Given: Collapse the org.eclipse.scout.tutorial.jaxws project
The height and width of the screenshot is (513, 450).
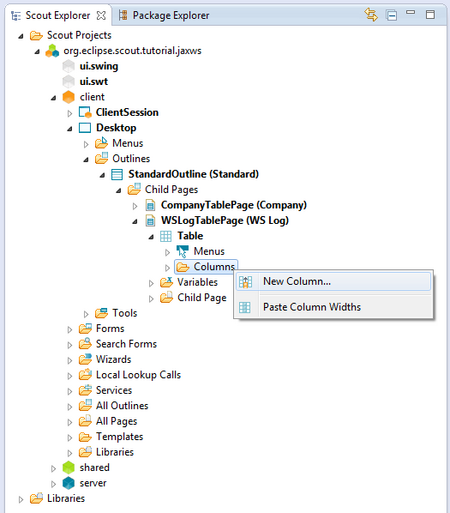Looking at the screenshot, I should click(37, 52).
